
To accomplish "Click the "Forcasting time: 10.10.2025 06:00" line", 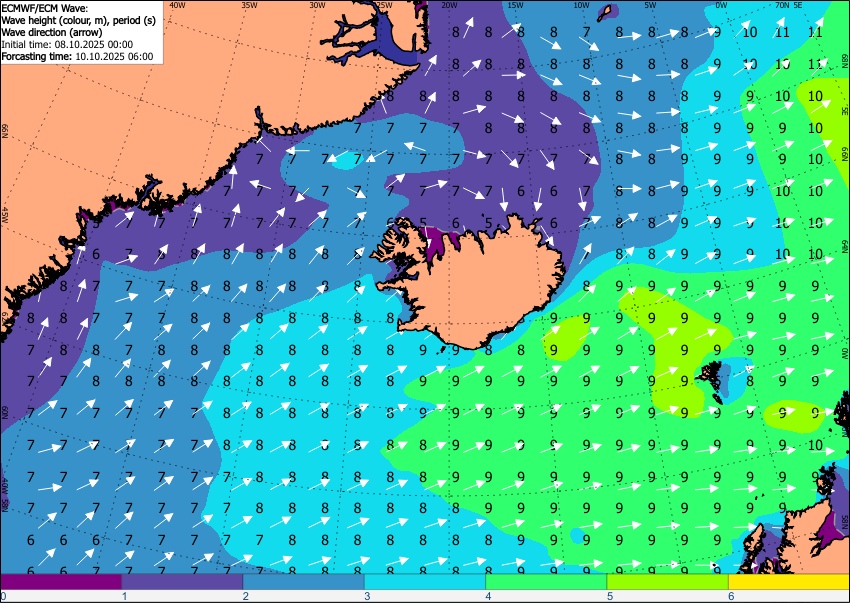I will pos(78,56).
